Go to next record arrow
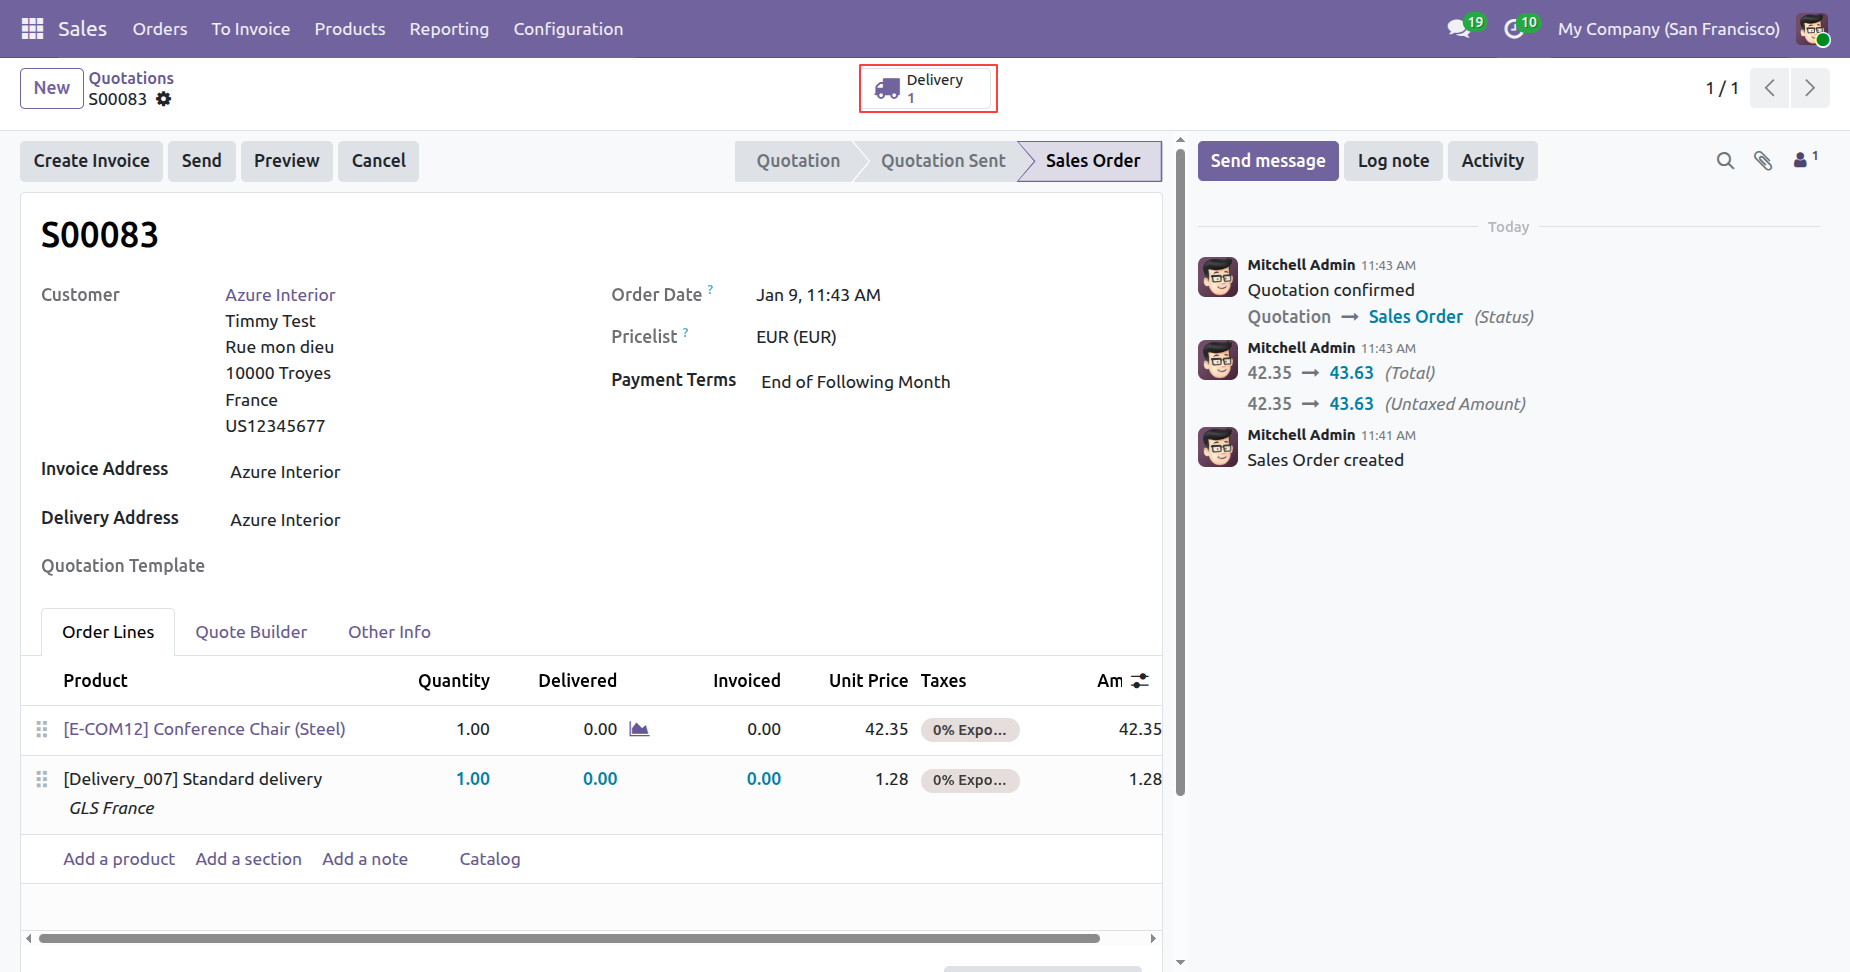1850x972 pixels. (x=1809, y=88)
